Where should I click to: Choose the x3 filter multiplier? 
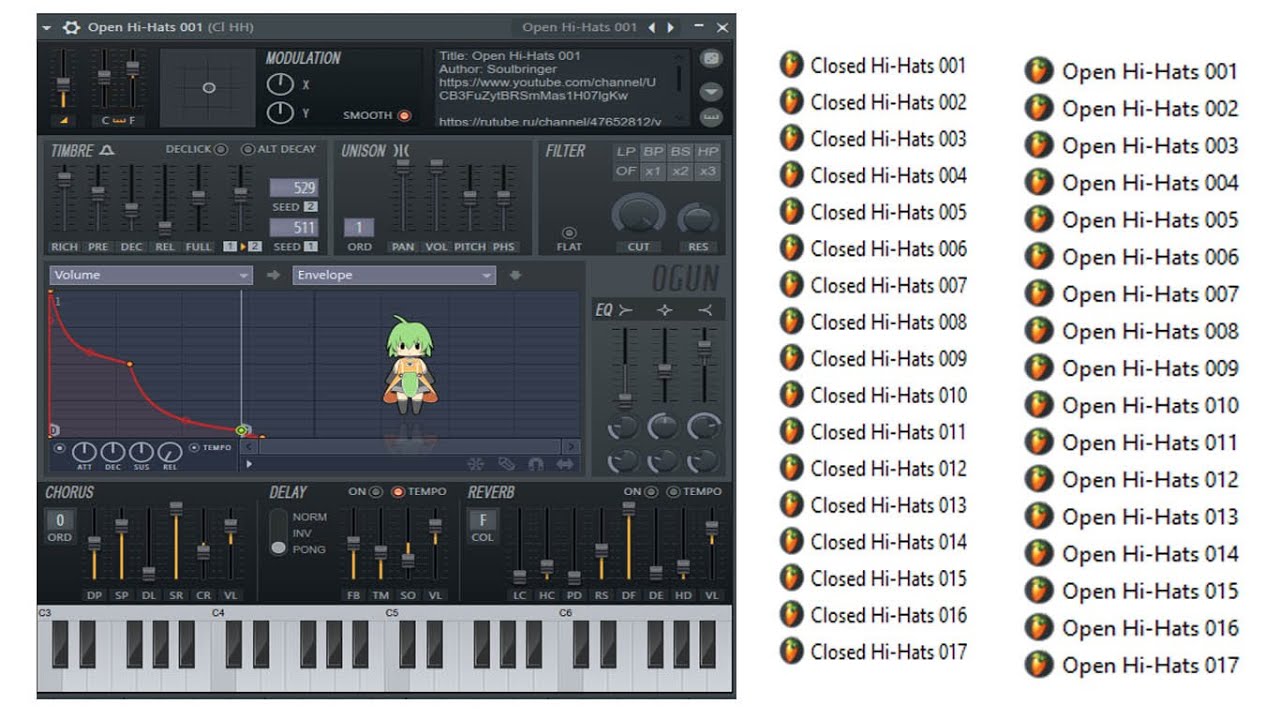(707, 172)
